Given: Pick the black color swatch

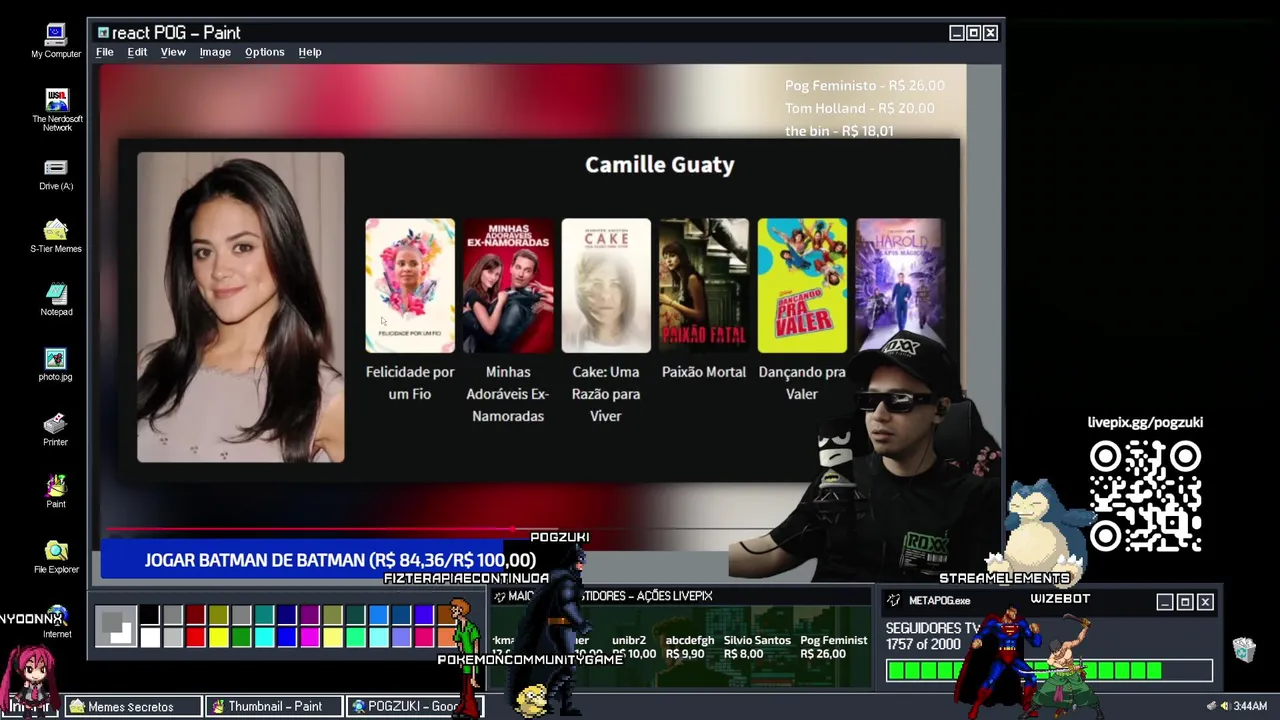Looking at the screenshot, I should (150, 615).
